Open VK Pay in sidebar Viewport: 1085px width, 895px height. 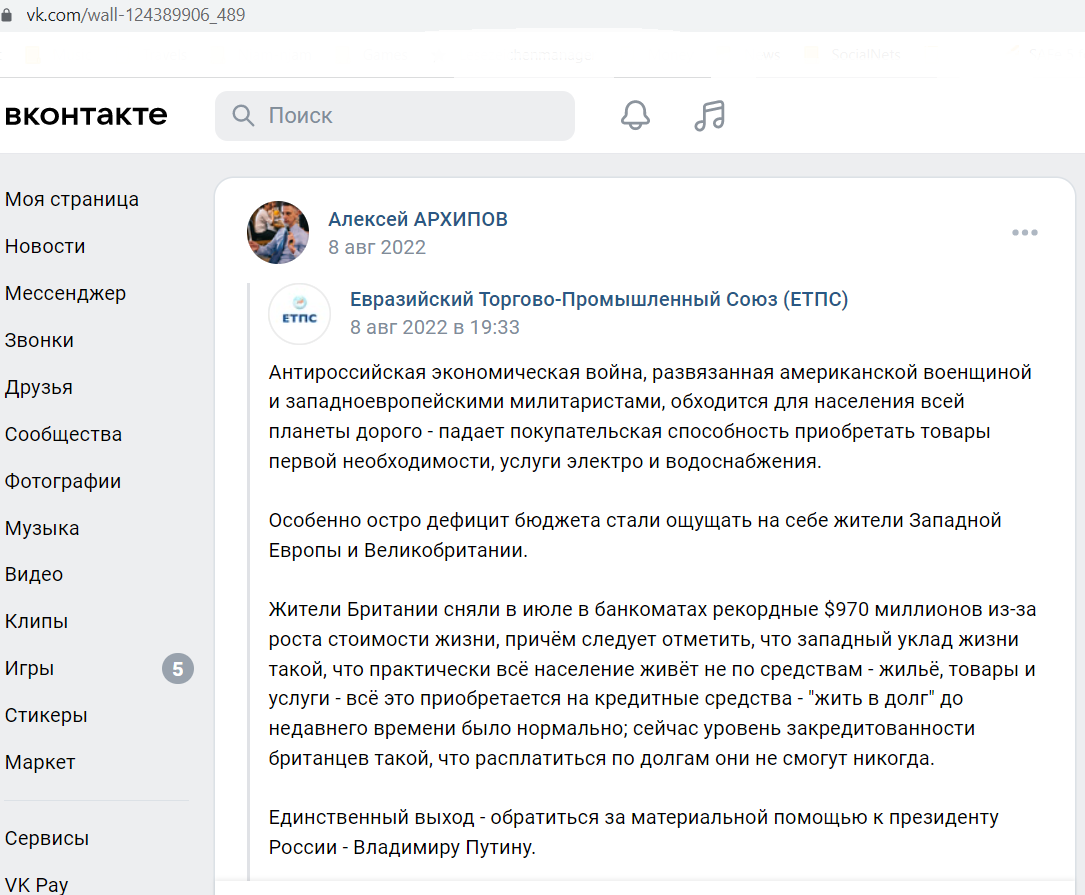tap(36, 885)
